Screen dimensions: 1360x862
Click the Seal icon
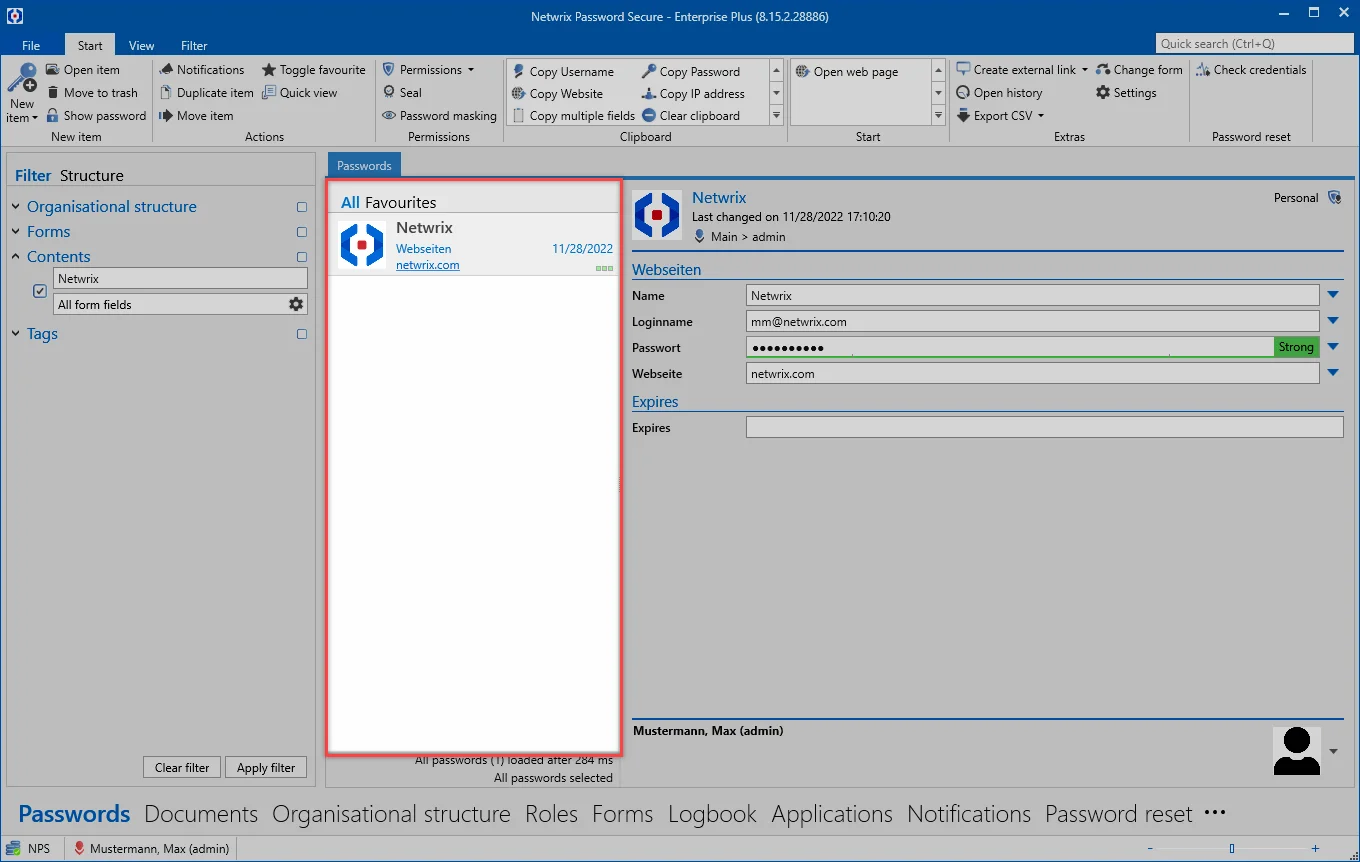389,93
